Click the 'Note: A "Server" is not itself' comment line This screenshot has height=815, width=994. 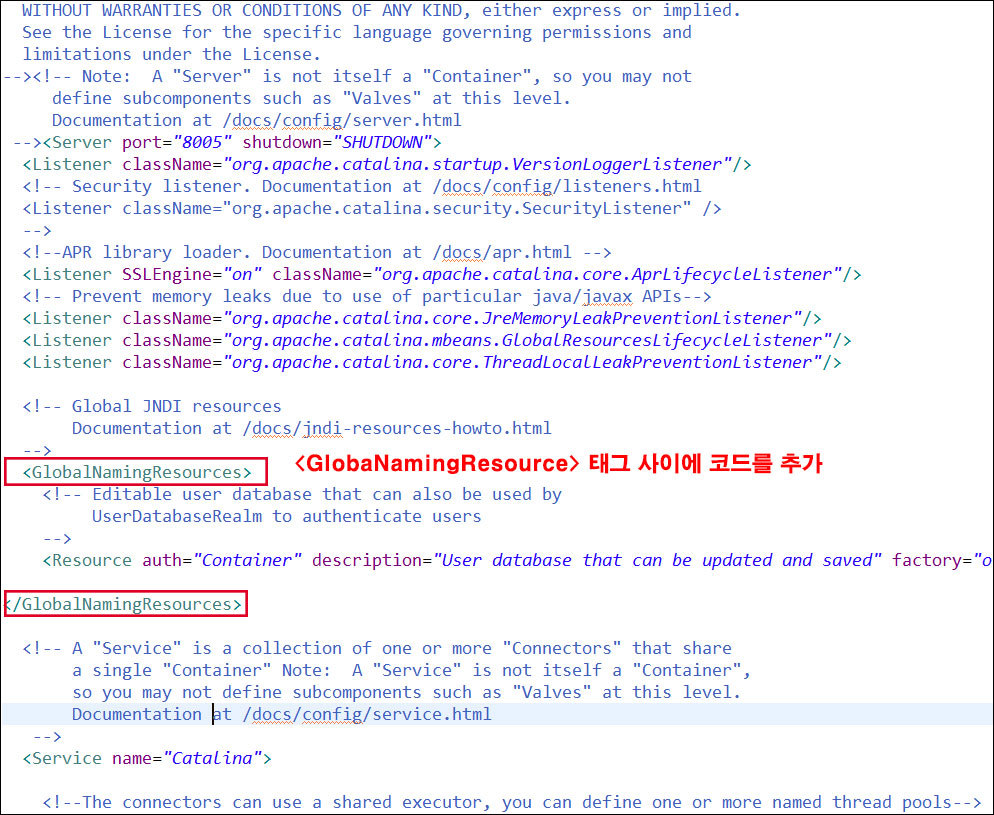[347, 77]
